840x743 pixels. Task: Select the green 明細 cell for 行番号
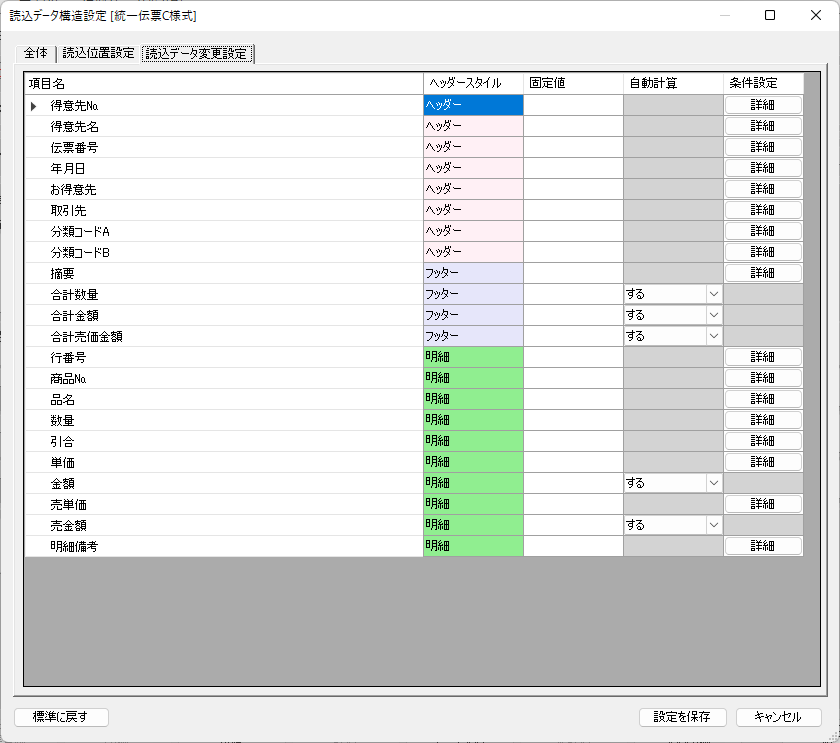(x=473, y=357)
